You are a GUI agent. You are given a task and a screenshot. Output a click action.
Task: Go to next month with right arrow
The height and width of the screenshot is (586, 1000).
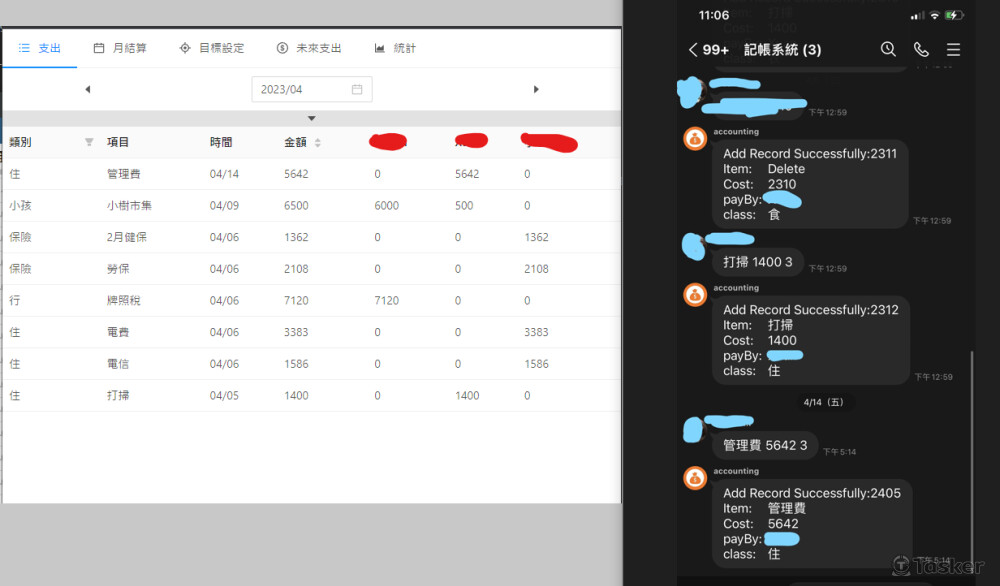coord(536,89)
